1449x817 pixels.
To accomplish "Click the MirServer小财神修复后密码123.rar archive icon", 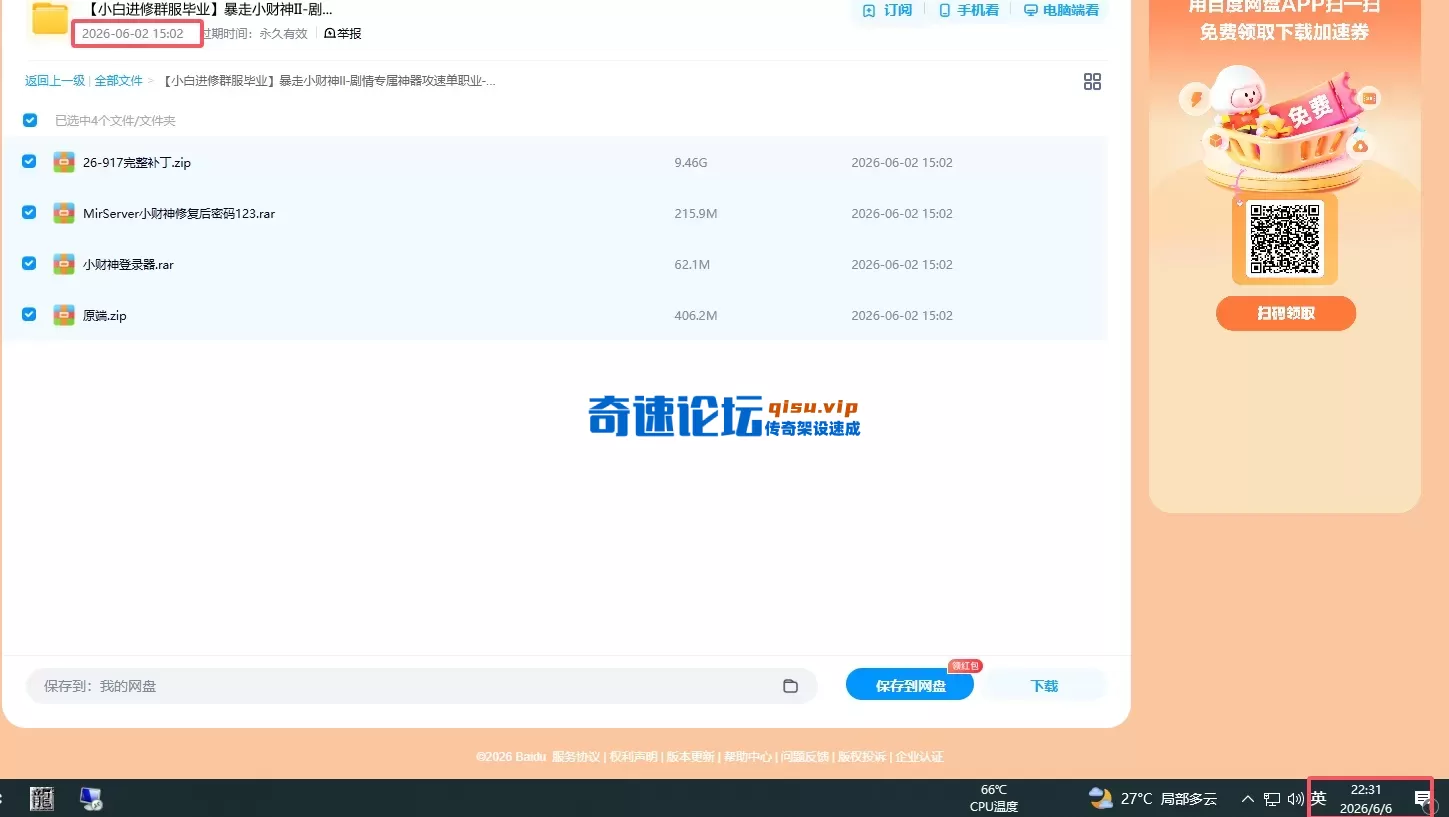I will pos(64,213).
